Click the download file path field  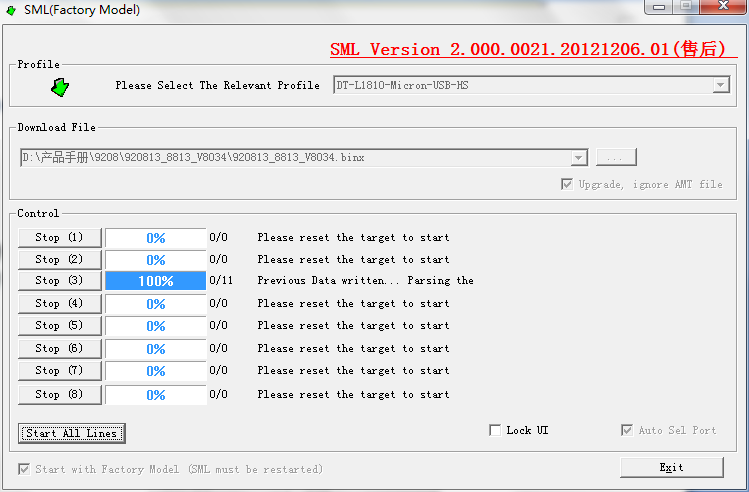point(304,158)
